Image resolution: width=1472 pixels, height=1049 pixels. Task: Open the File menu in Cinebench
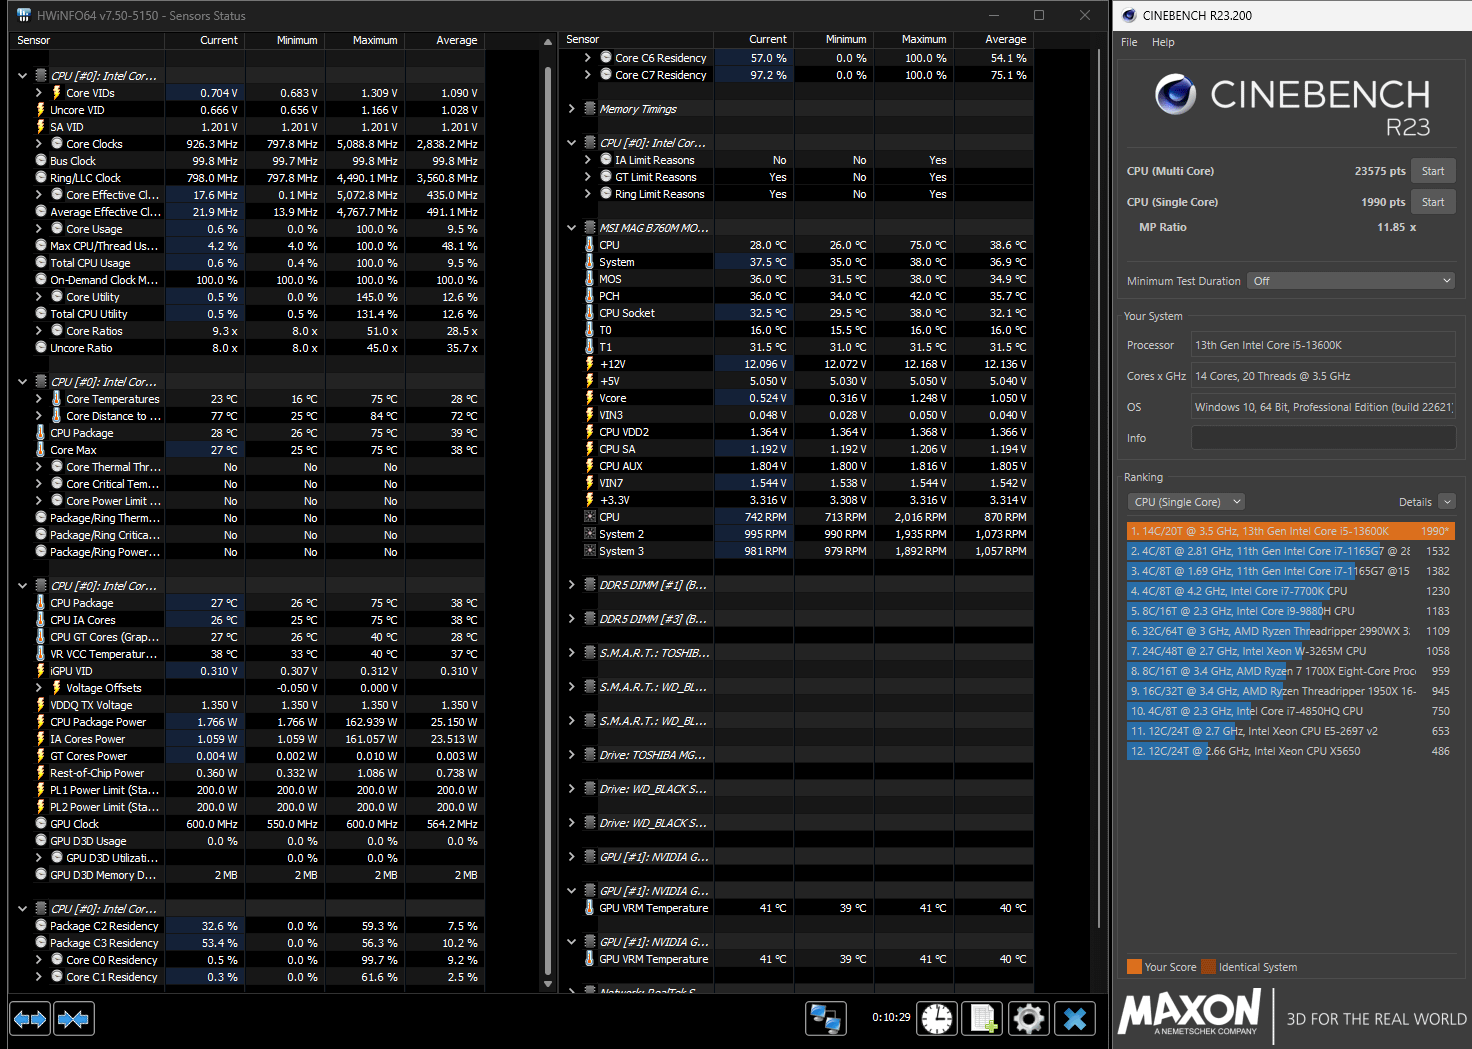click(1129, 42)
